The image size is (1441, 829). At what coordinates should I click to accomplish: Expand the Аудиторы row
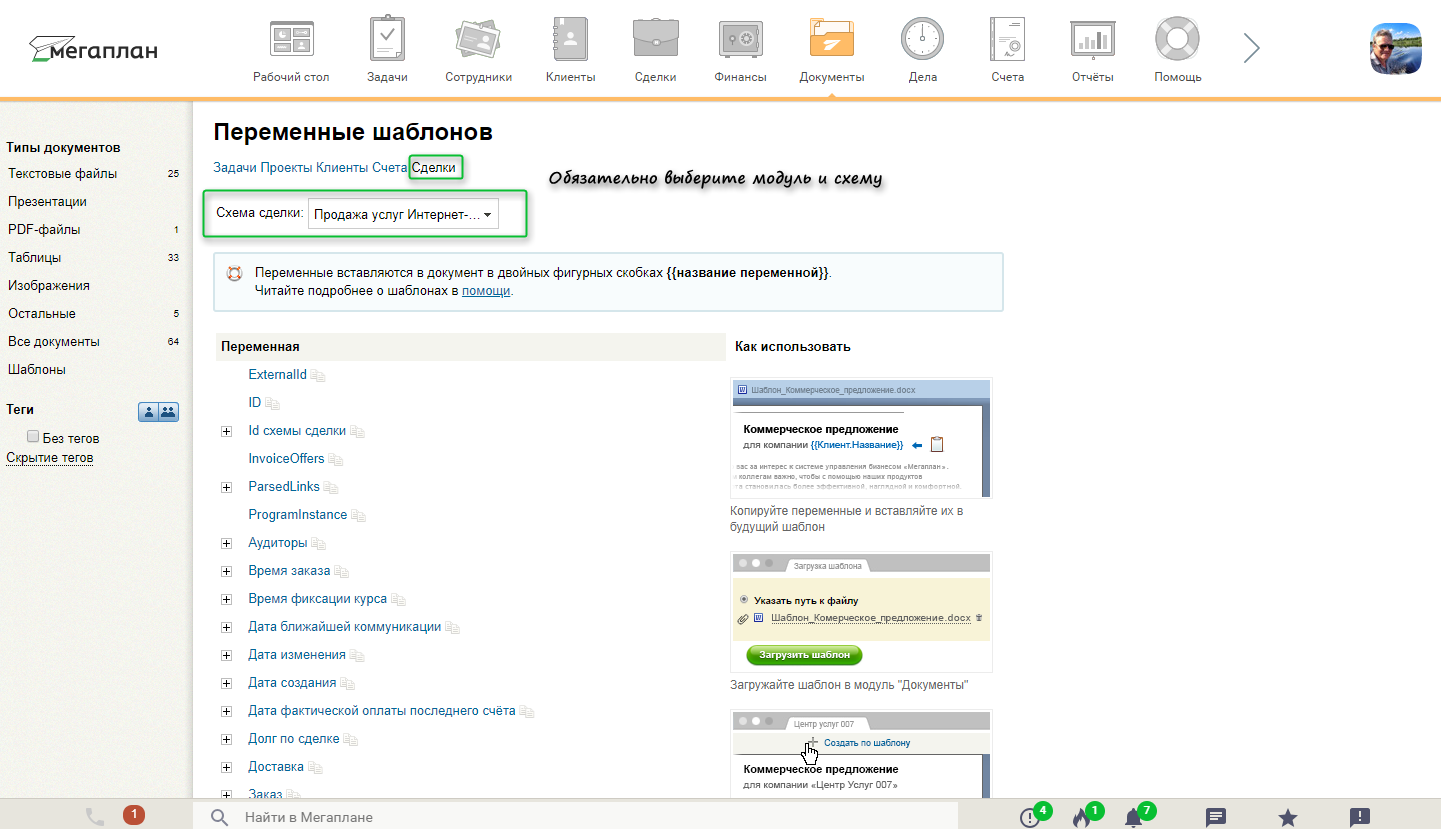pos(226,544)
